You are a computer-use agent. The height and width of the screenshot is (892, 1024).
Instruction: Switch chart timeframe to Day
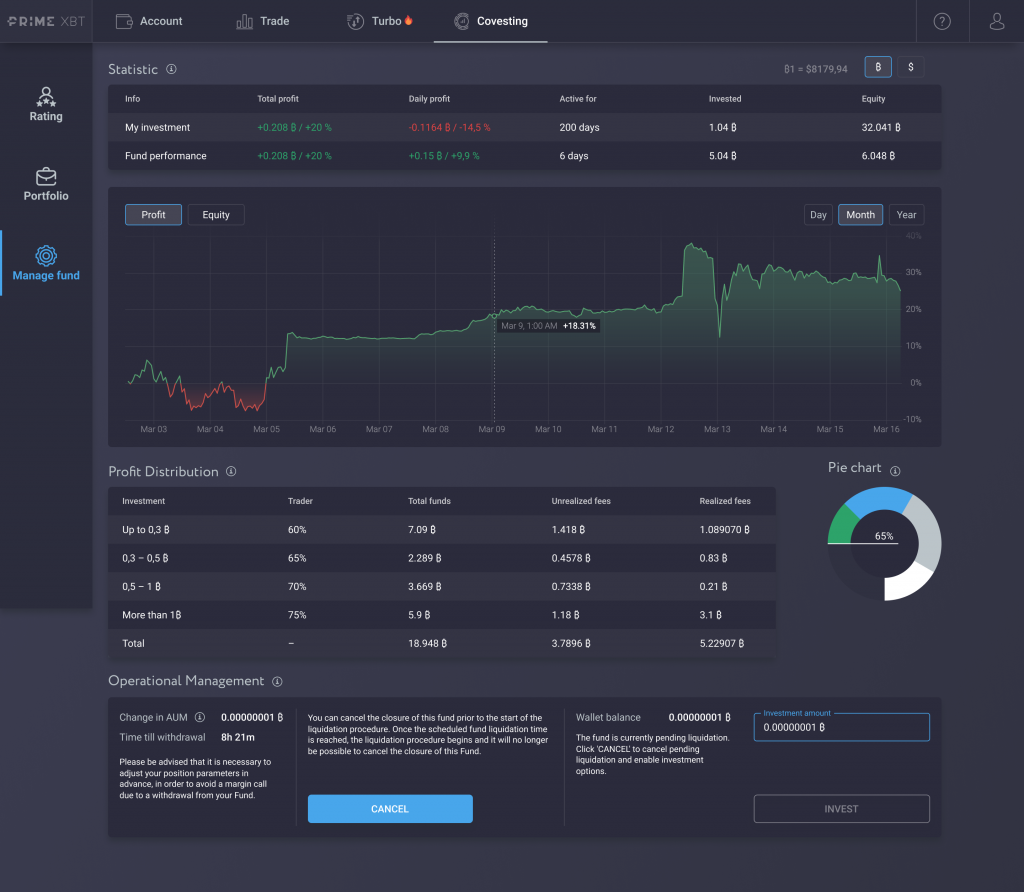point(818,214)
